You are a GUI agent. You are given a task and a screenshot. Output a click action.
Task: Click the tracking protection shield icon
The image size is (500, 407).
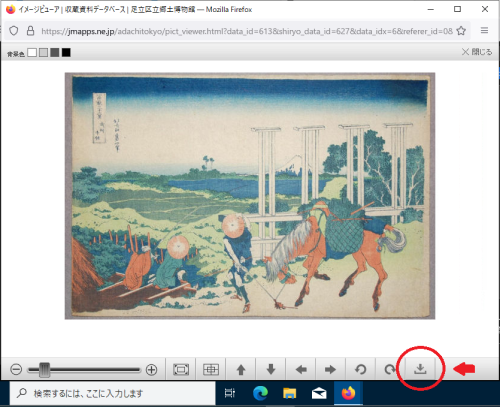tap(14, 31)
